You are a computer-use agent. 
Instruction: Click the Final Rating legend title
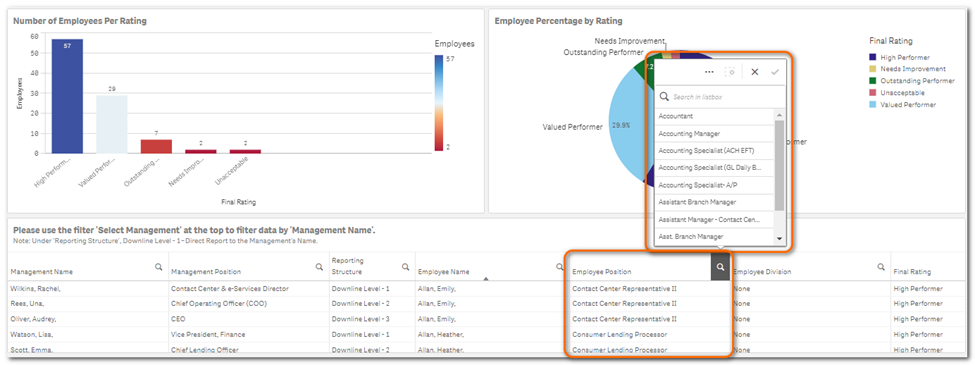tap(891, 41)
